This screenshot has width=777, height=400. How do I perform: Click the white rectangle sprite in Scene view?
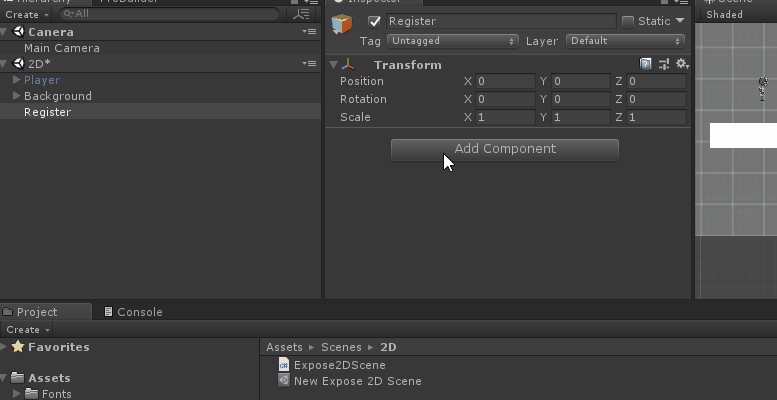(x=743, y=135)
